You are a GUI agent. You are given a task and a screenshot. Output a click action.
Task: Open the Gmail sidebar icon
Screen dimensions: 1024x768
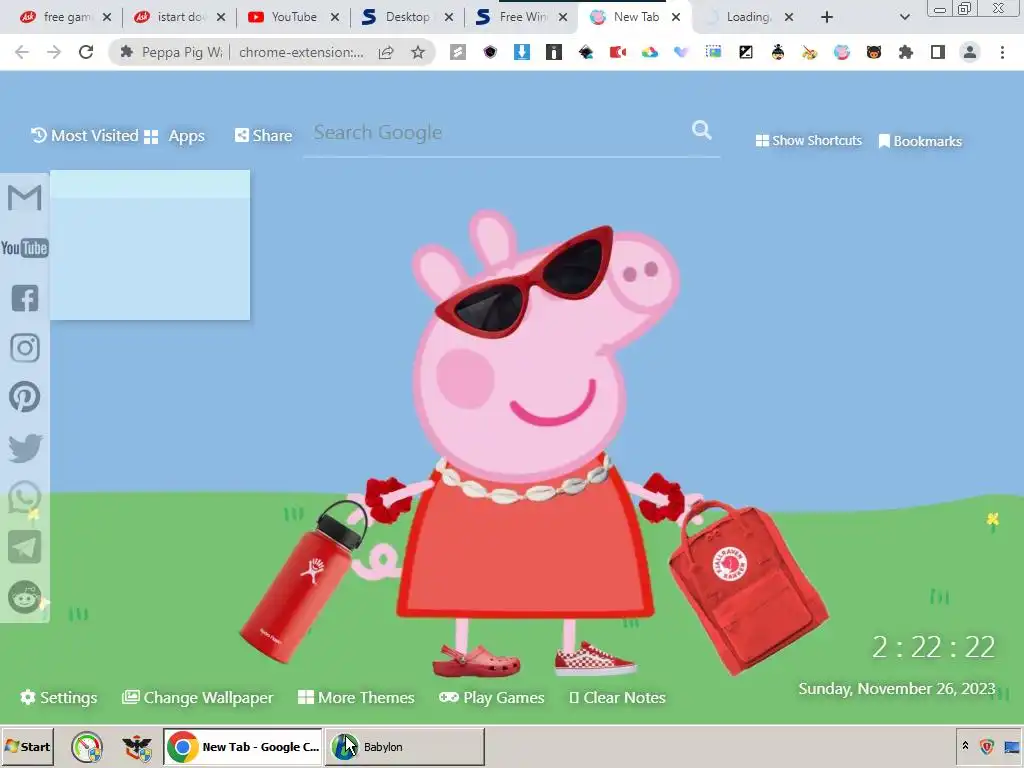pyautogui.click(x=25, y=198)
